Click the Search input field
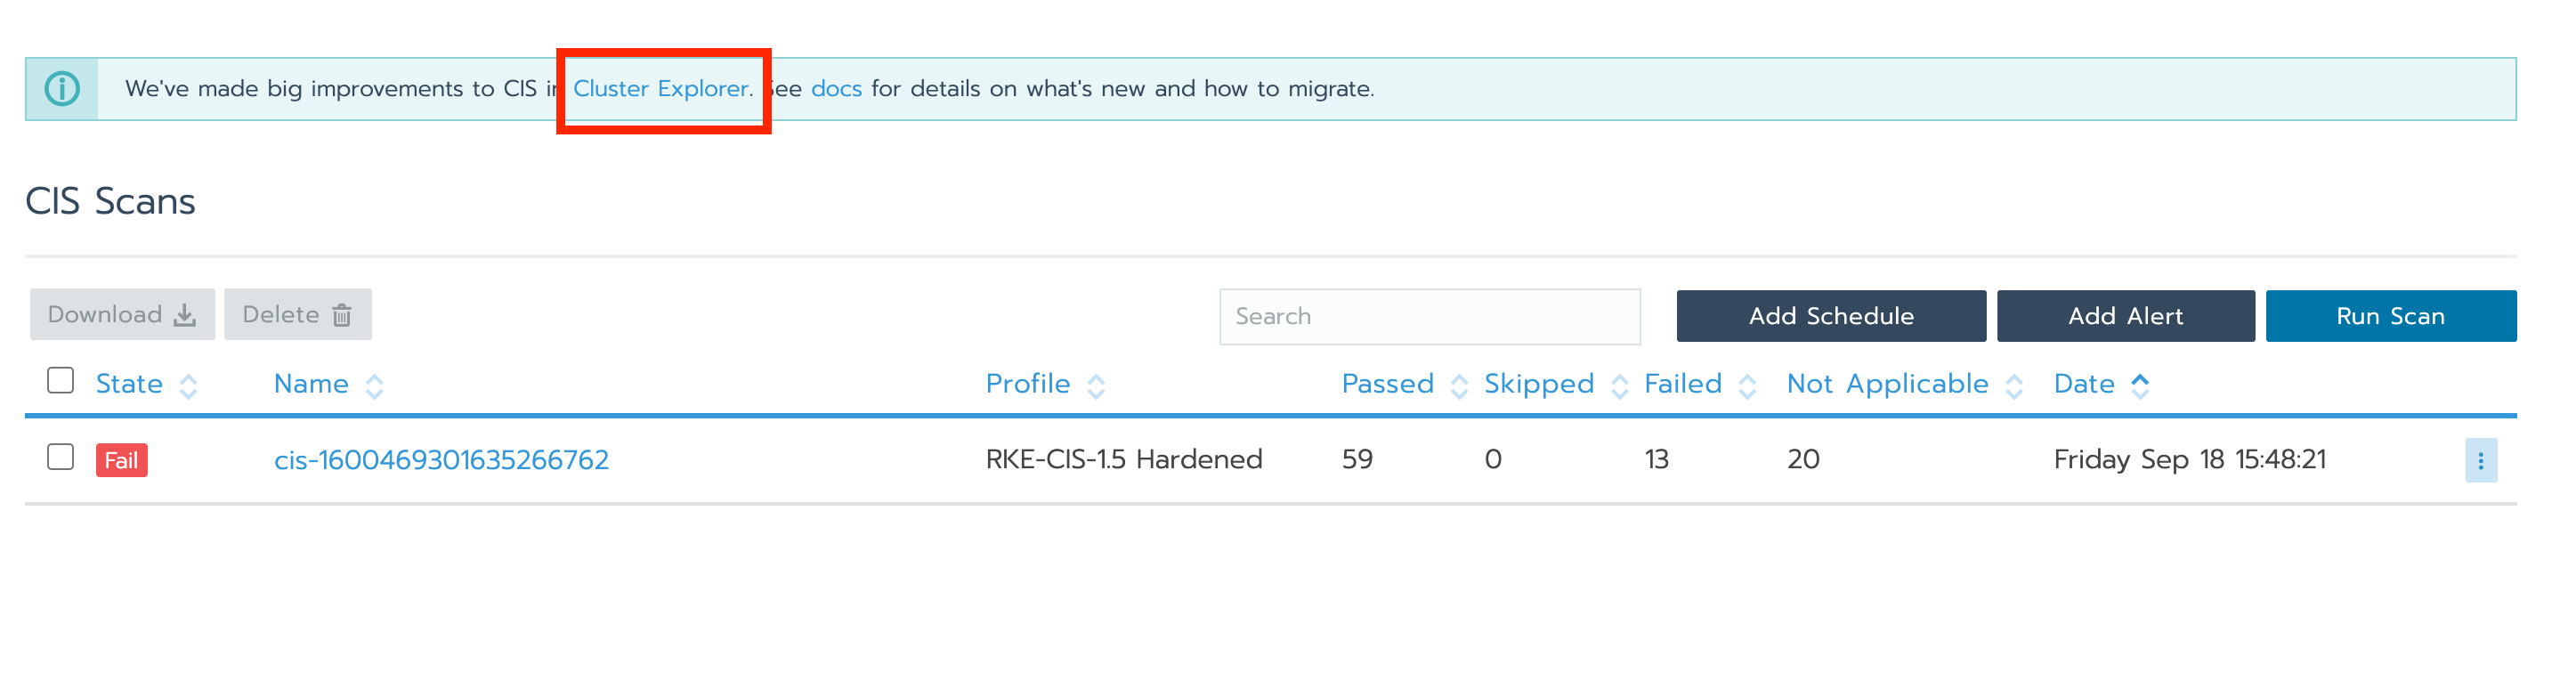 [1430, 316]
